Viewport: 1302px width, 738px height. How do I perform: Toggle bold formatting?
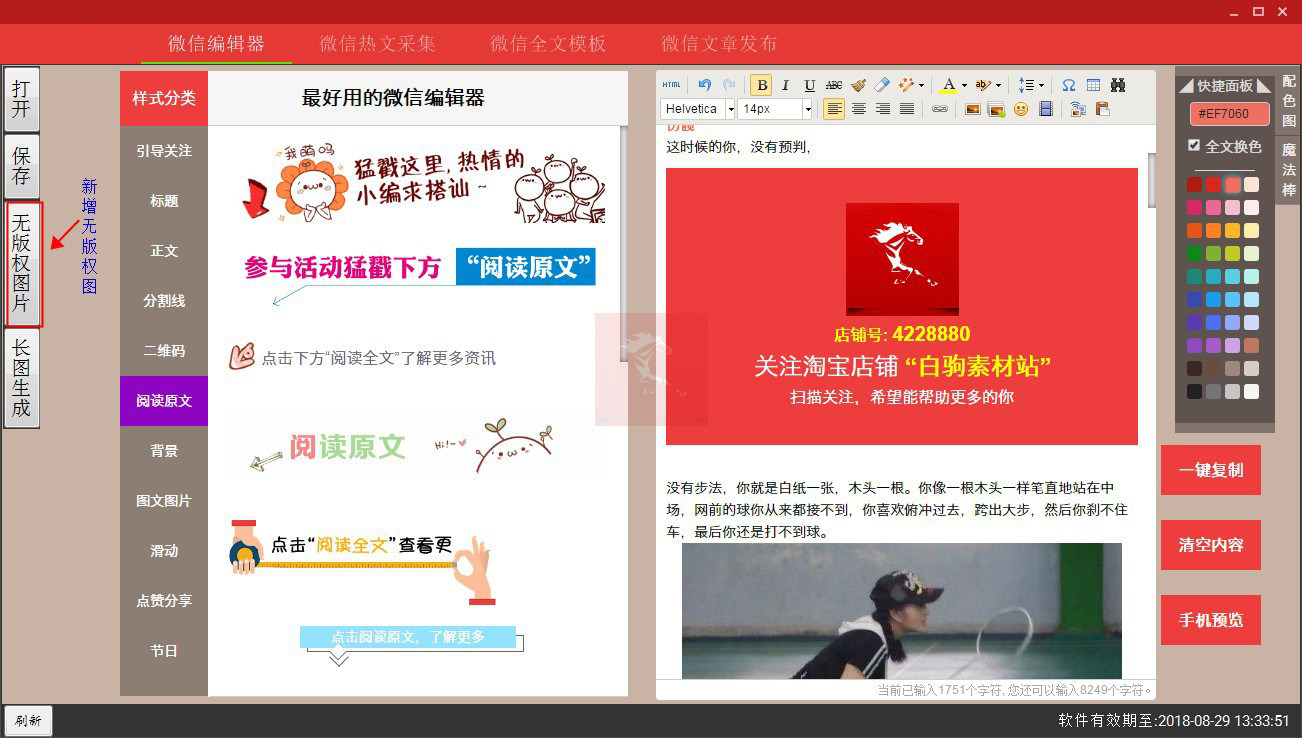(x=761, y=85)
